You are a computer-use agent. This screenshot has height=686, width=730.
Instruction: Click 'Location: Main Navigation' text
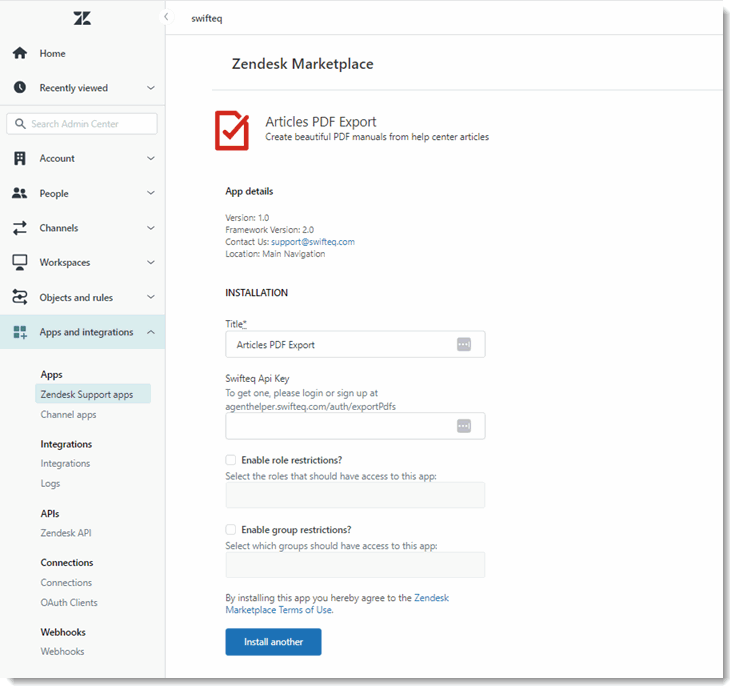point(275,254)
